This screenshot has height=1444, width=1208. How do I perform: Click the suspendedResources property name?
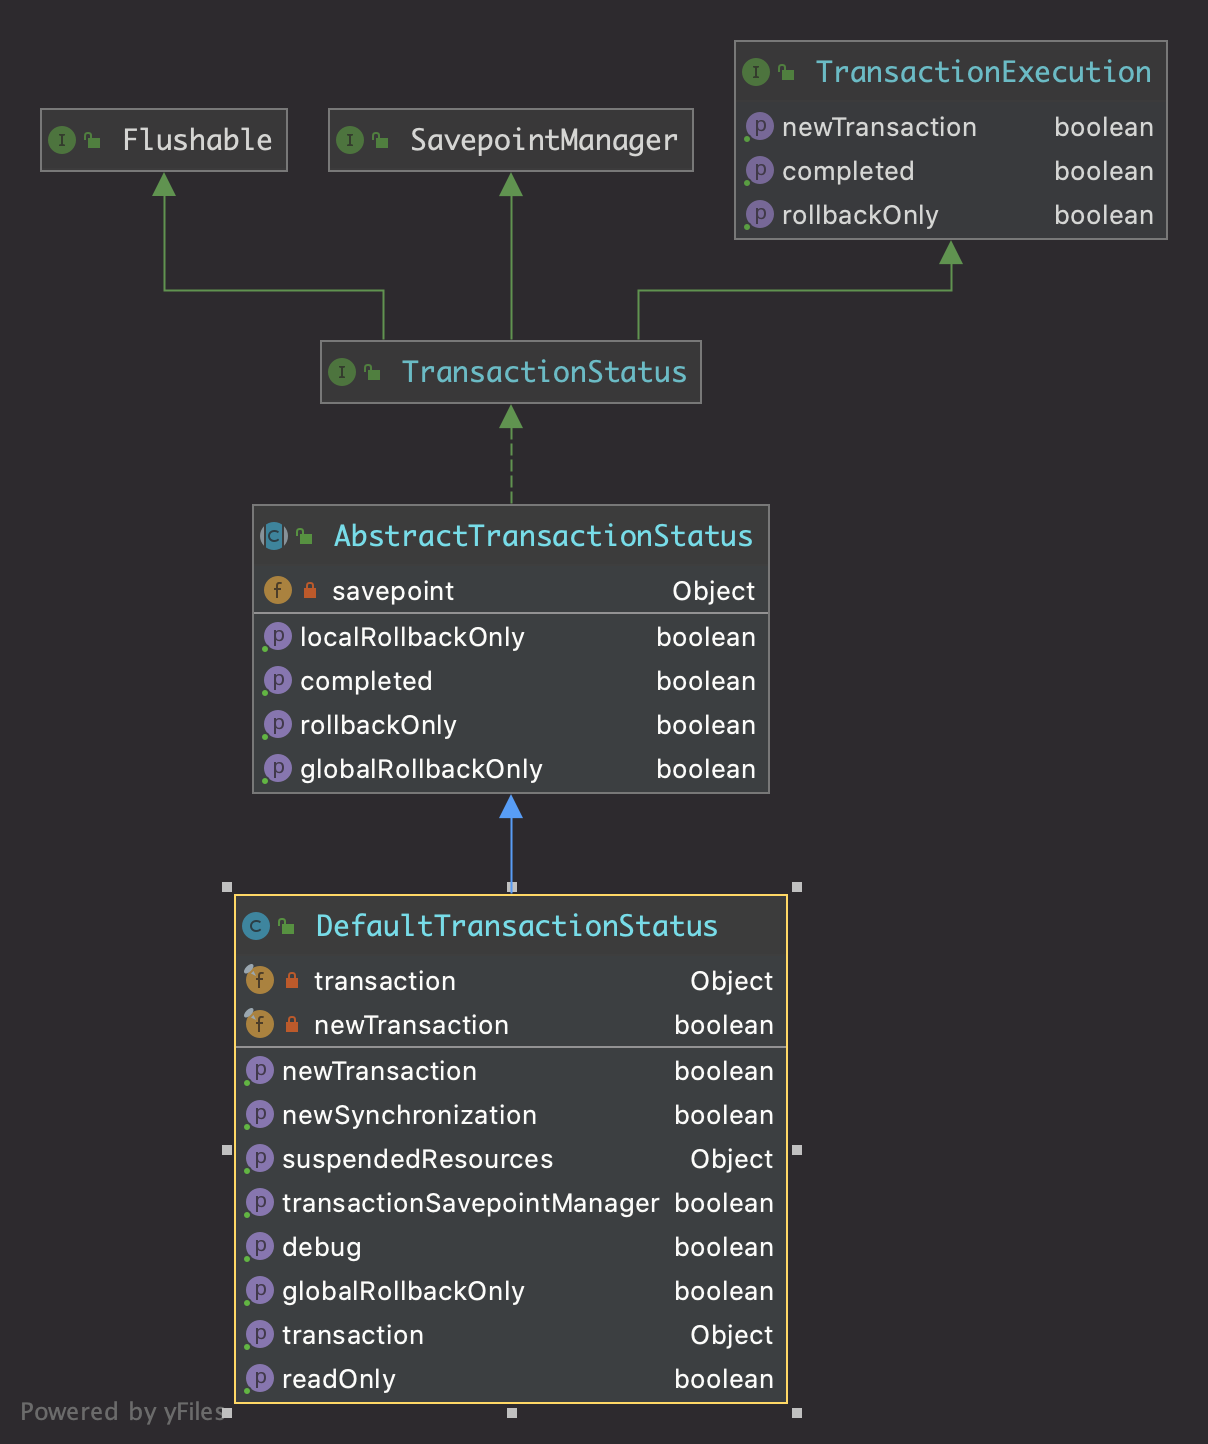(417, 1159)
